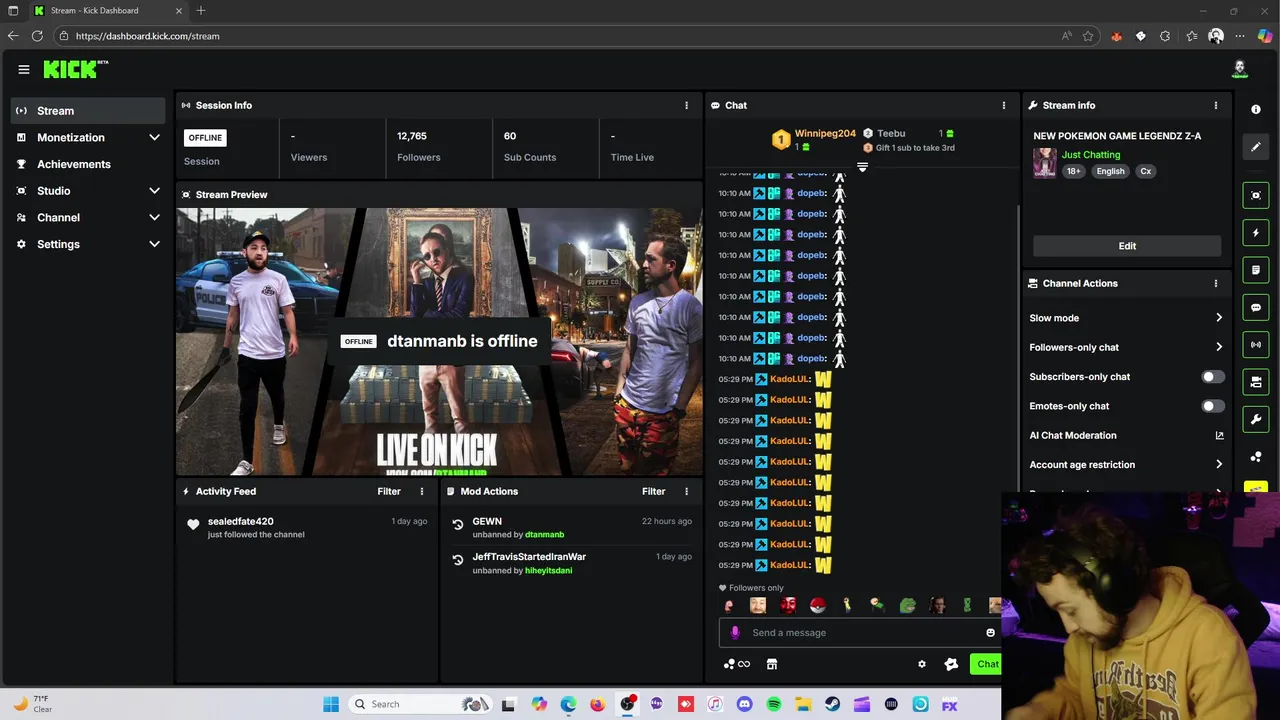
Task: Open hiheyitsdani moderator link
Action: pyautogui.click(x=549, y=570)
